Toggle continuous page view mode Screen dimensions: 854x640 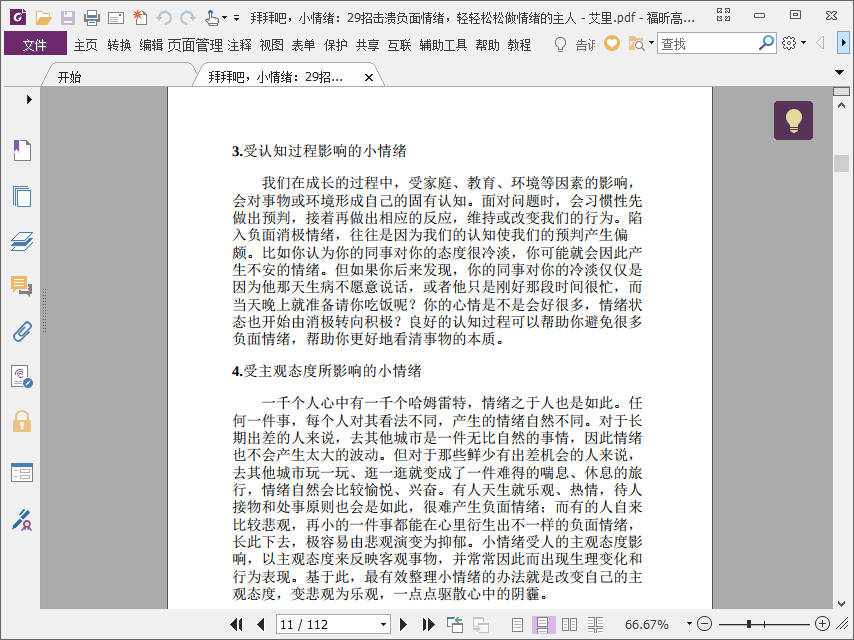543,624
